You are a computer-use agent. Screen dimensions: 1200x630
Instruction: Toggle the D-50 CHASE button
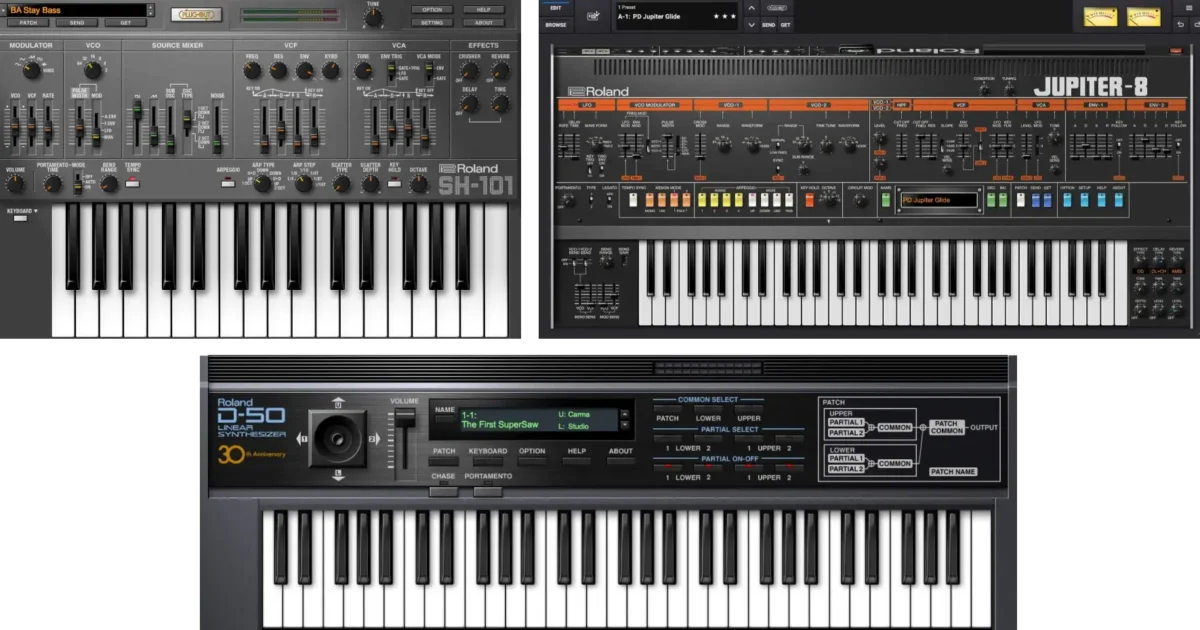point(444,490)
